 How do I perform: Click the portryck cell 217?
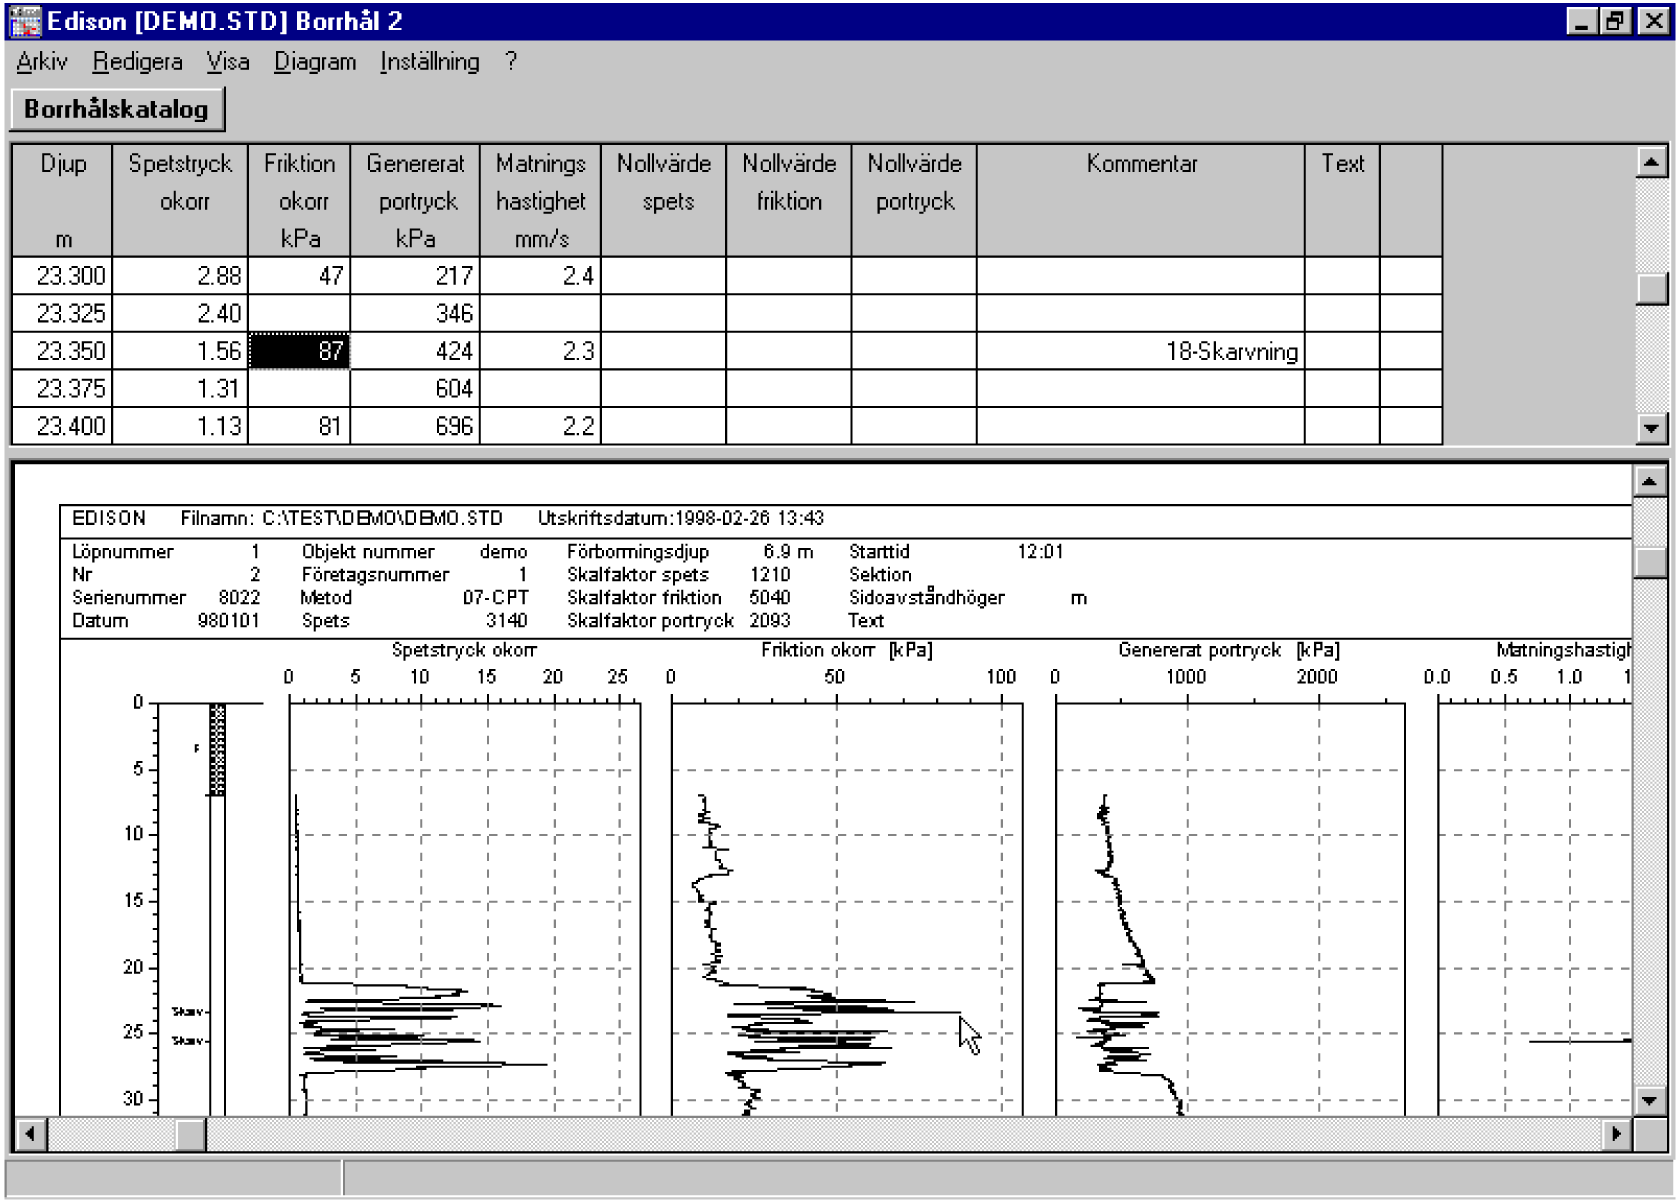tap(415, 276)
